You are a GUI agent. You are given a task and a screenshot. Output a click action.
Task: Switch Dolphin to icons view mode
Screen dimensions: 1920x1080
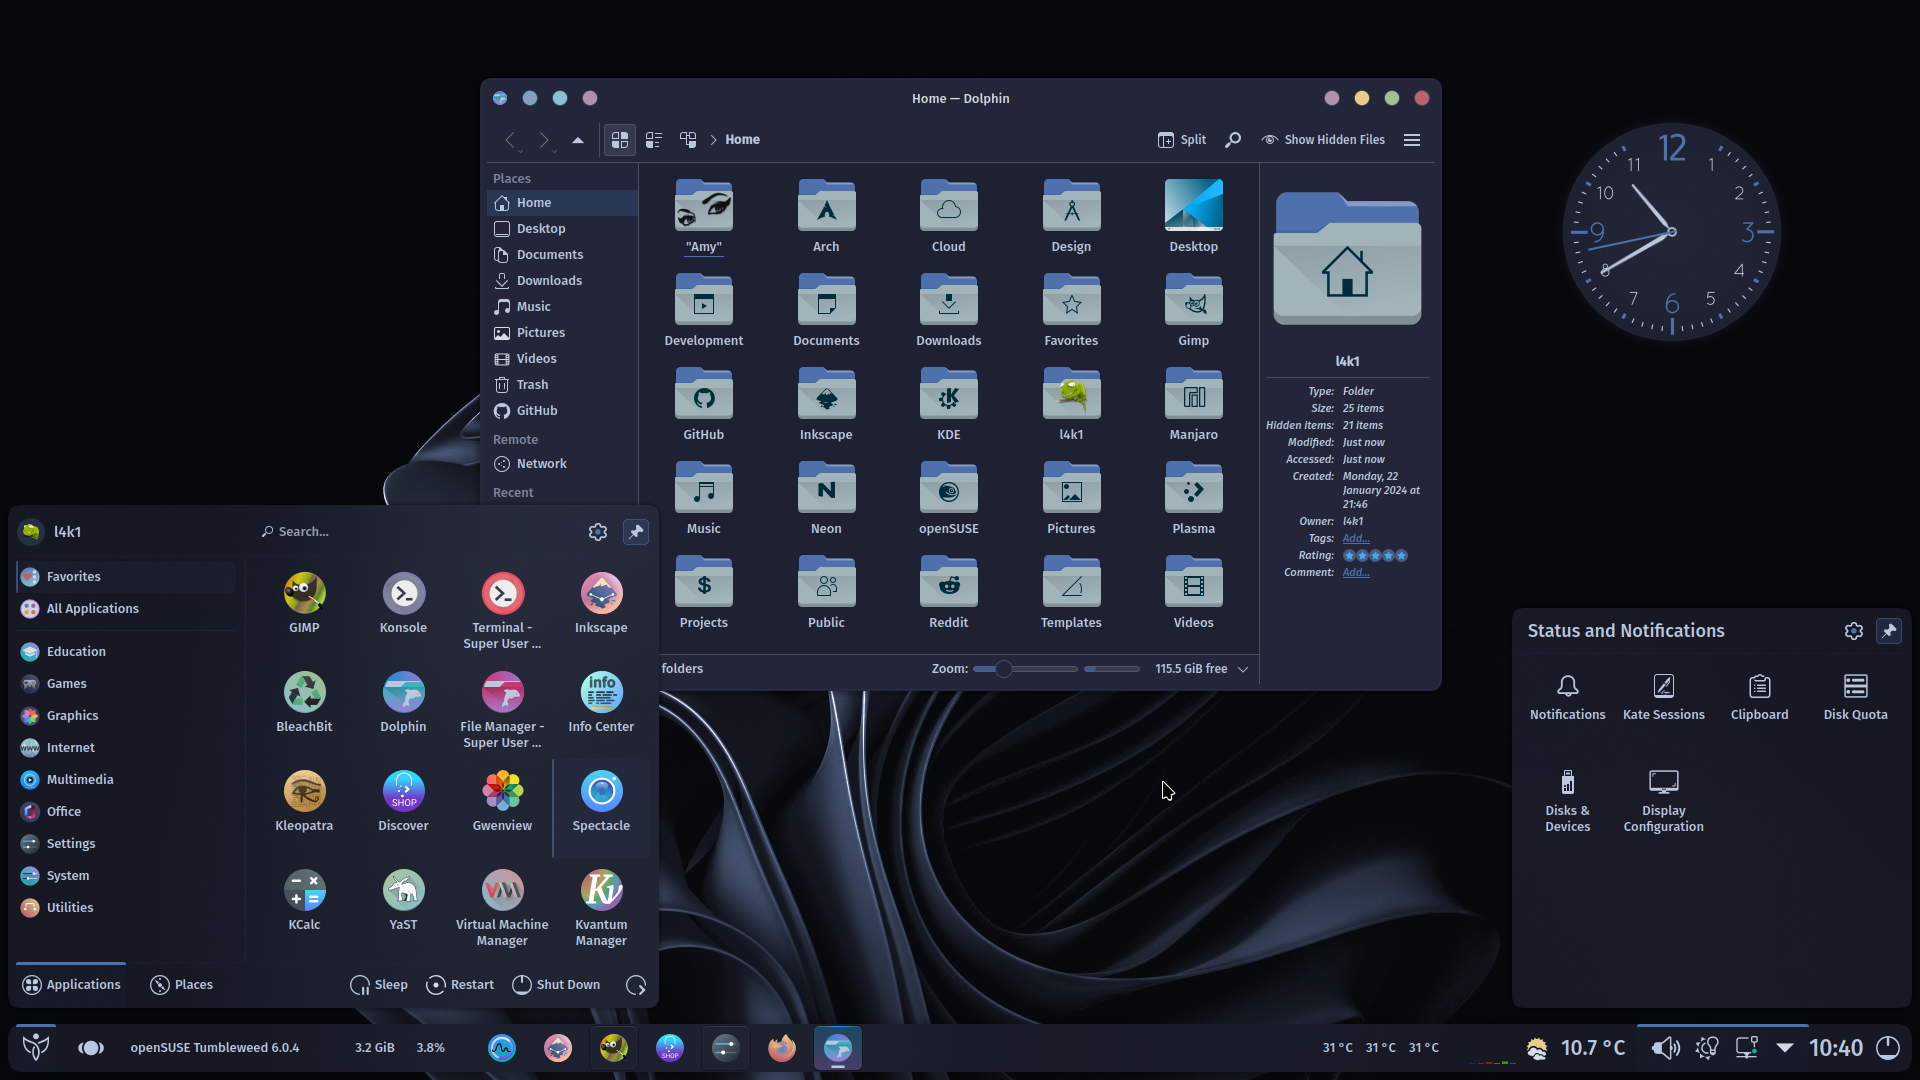620,140
